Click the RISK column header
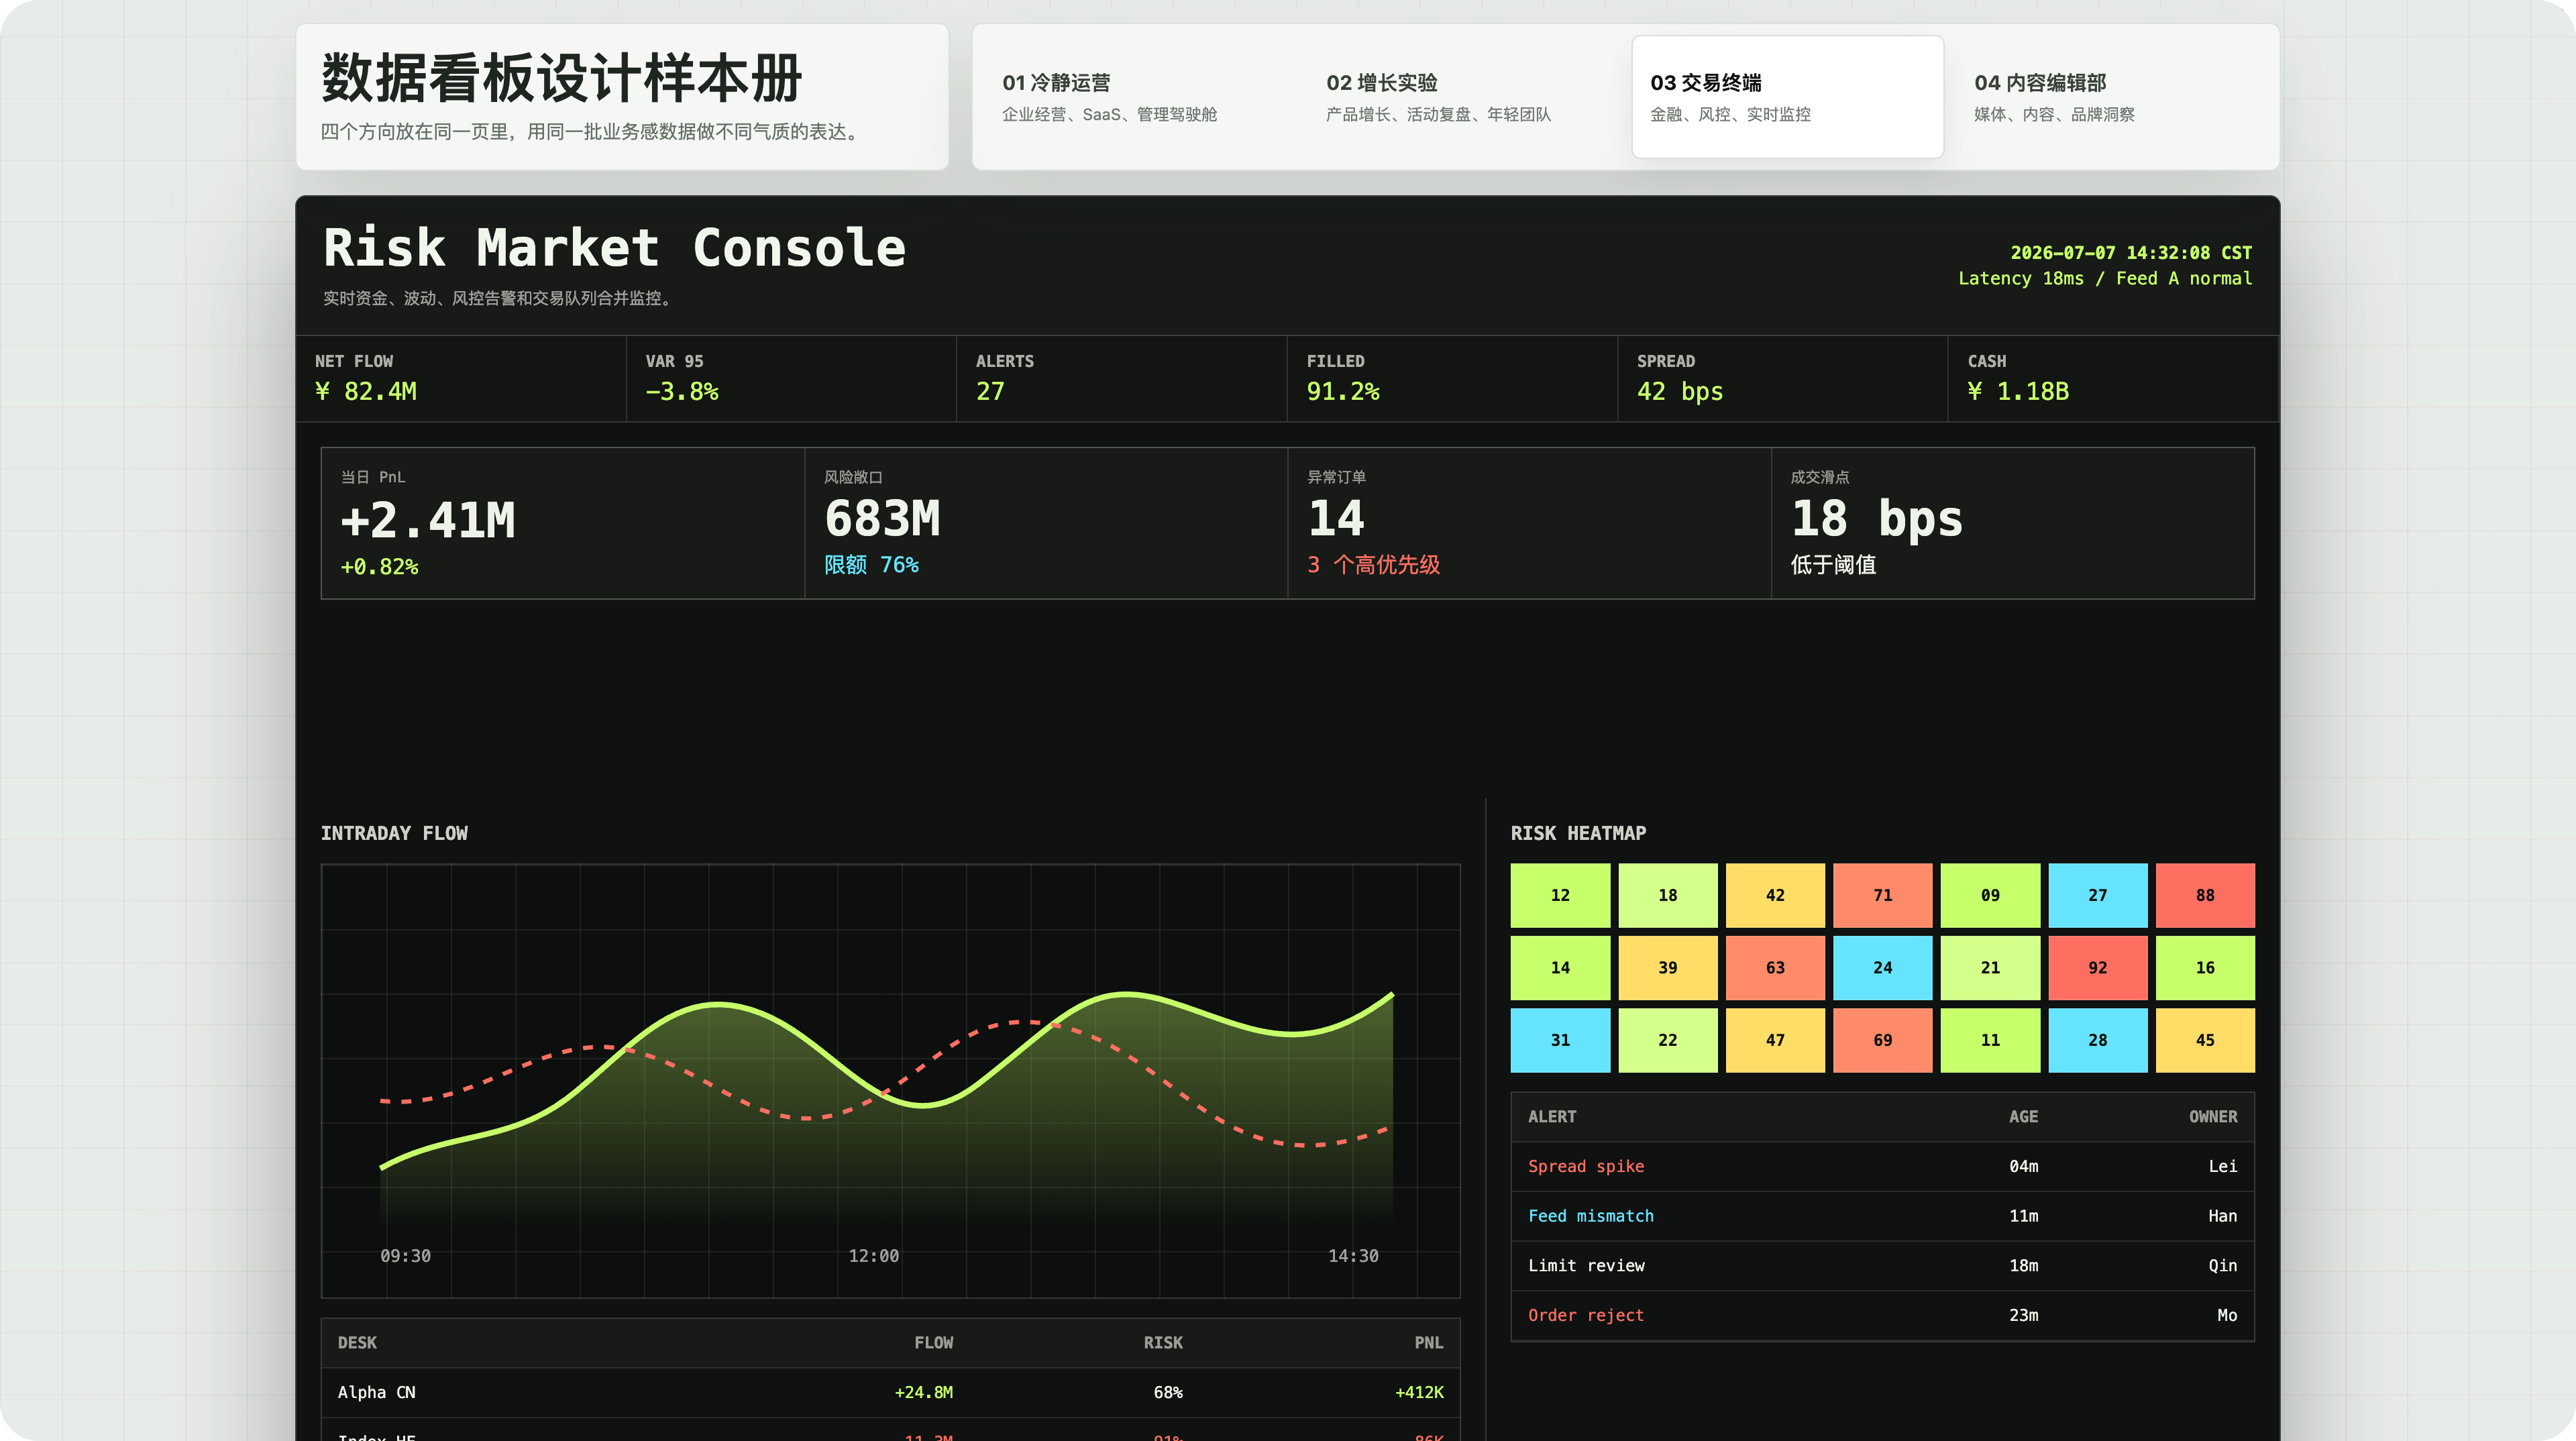The width and height of the screenshot is (2576, 1441). pyautogui.click(x=1163, y=1342)
